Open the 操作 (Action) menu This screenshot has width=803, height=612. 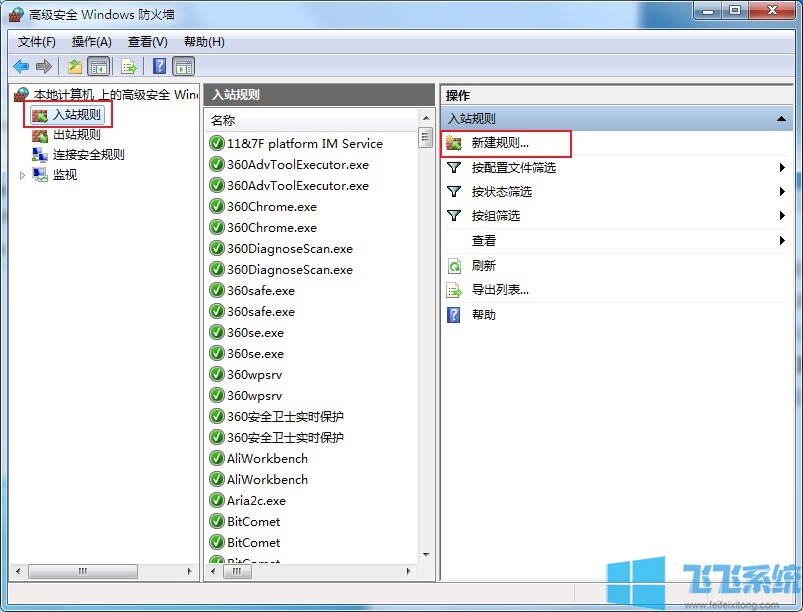[x=91, y=42]
